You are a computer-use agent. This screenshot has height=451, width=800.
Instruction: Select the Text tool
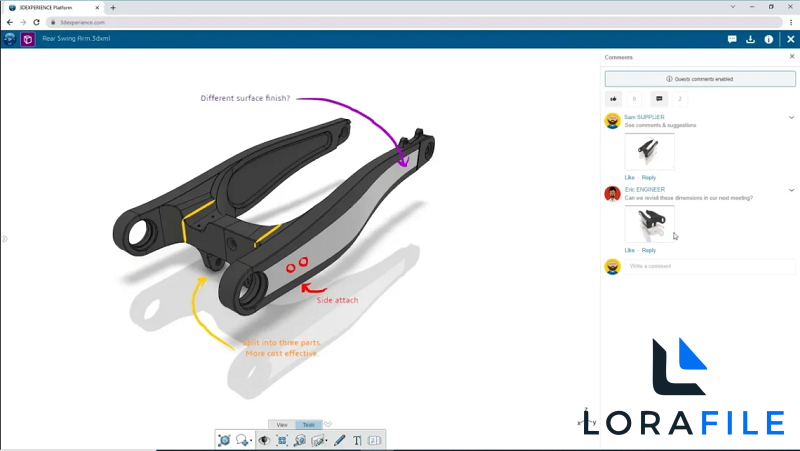[357, 440]
